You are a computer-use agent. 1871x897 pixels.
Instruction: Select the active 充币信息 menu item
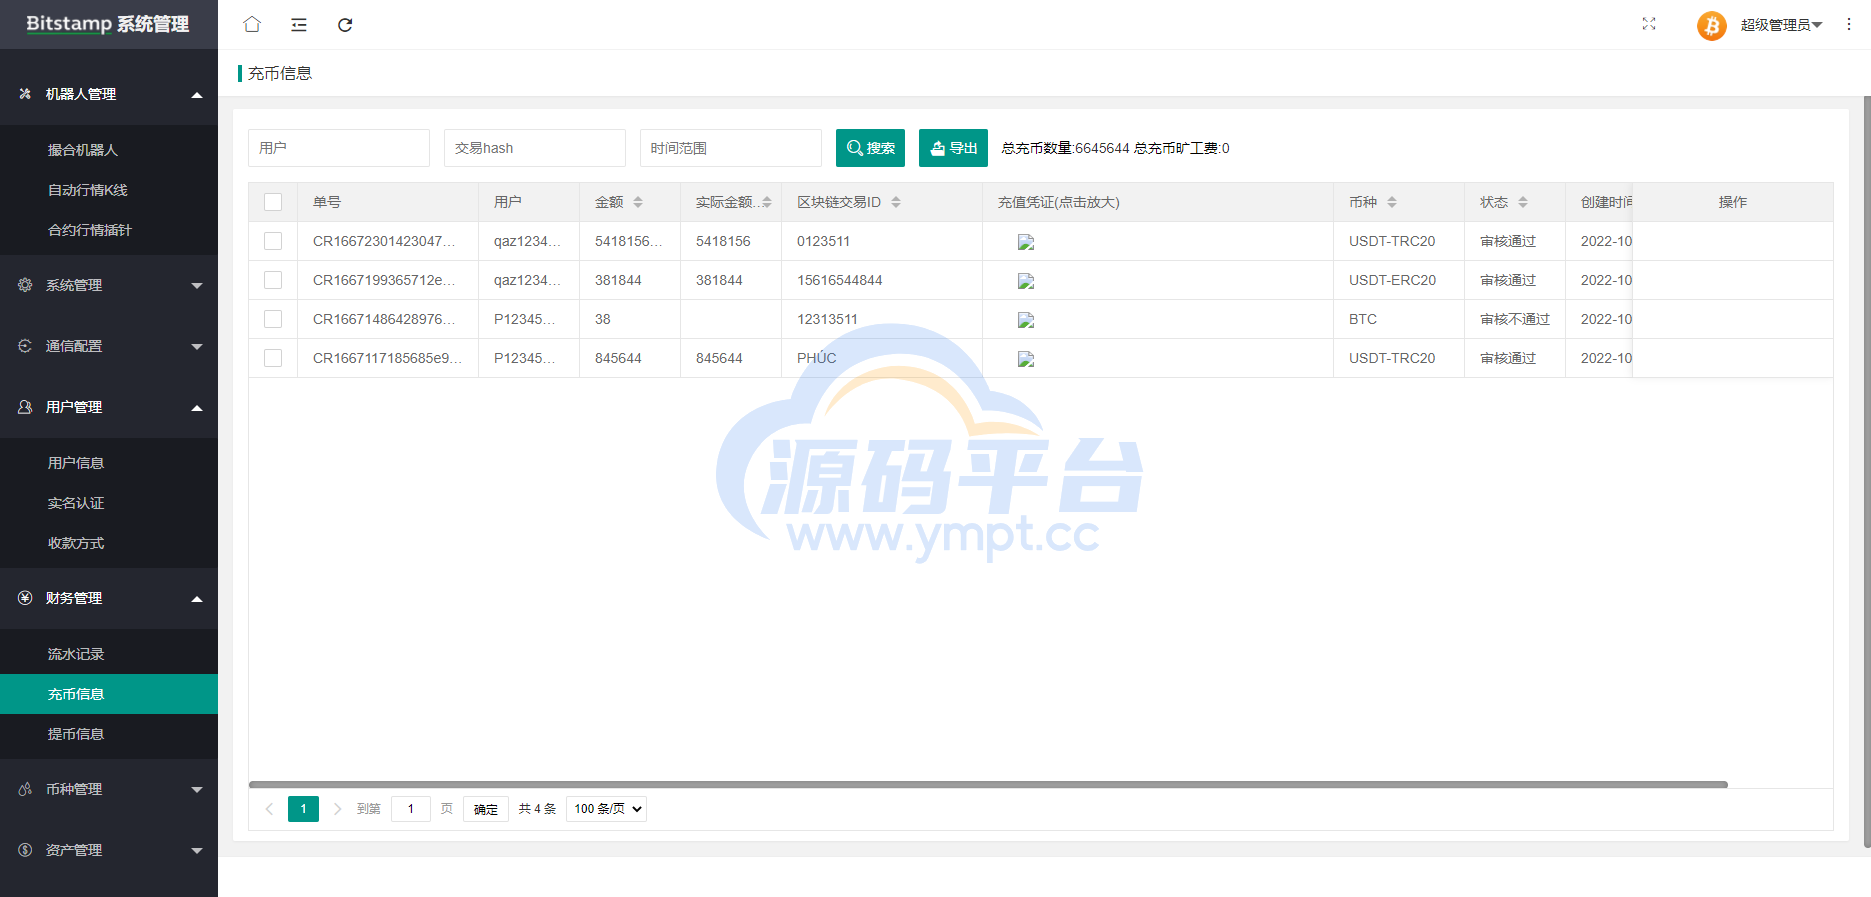click(109, 694)
